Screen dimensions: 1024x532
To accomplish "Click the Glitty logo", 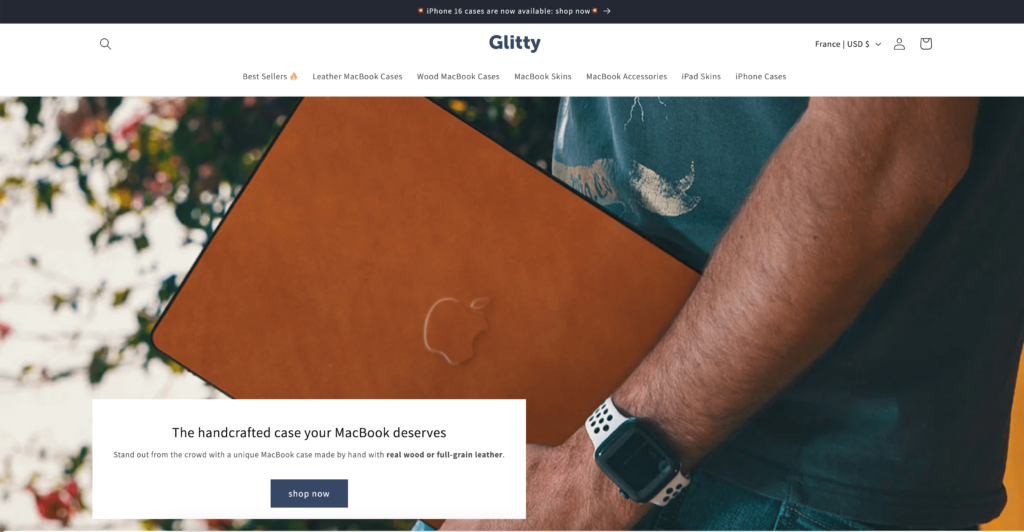I will [x=515, y=43].
